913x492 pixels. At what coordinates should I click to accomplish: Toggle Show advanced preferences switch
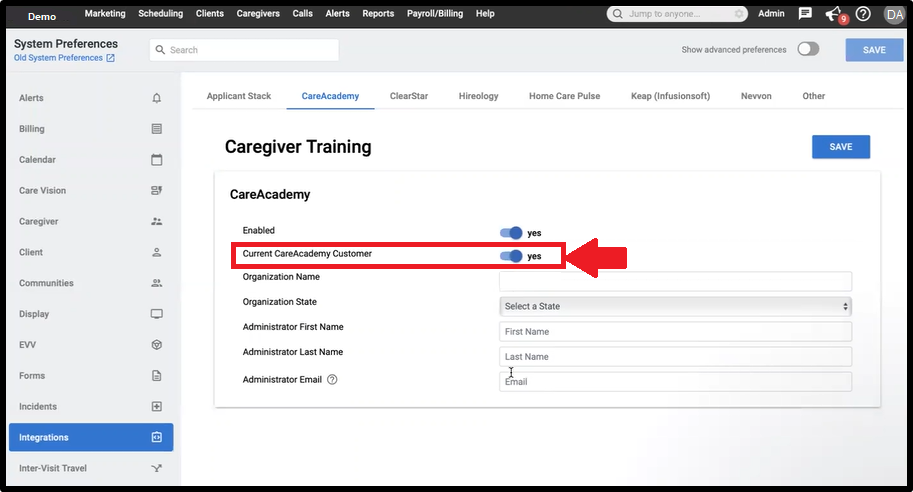[x=808, y=49]
